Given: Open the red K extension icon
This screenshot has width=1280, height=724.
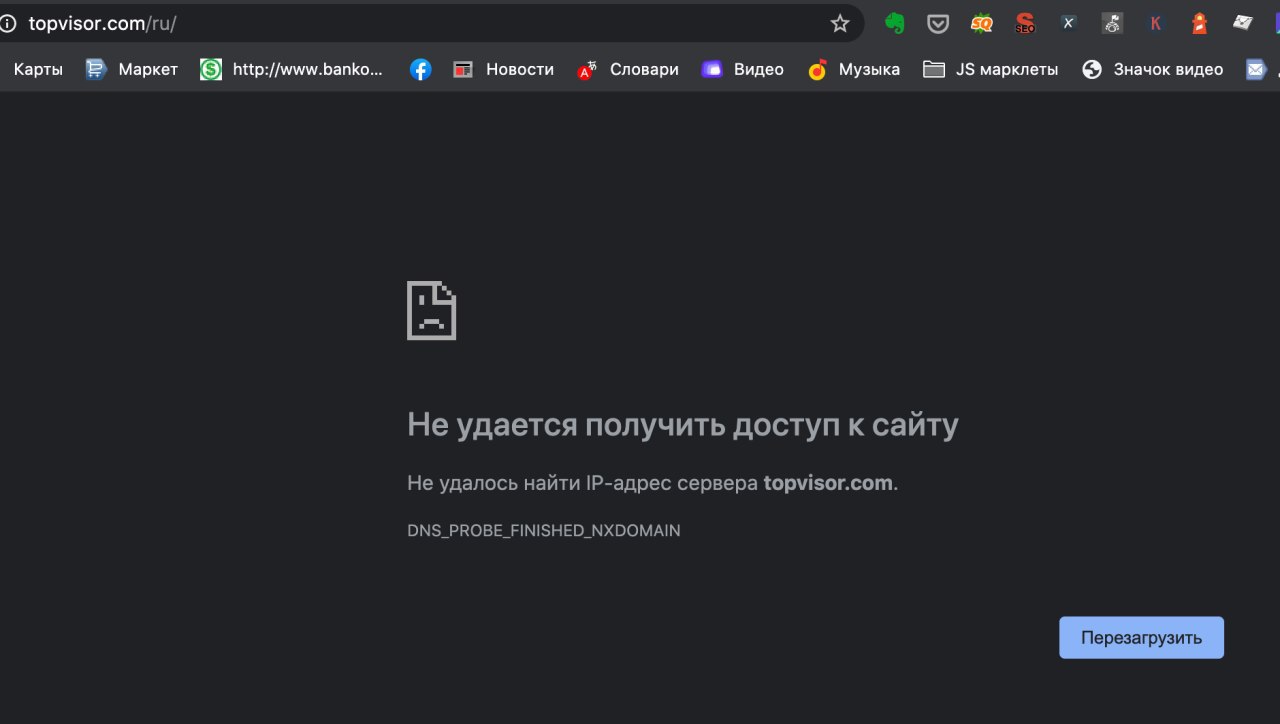Looking at the screenshot, I should coord(1156,23).
